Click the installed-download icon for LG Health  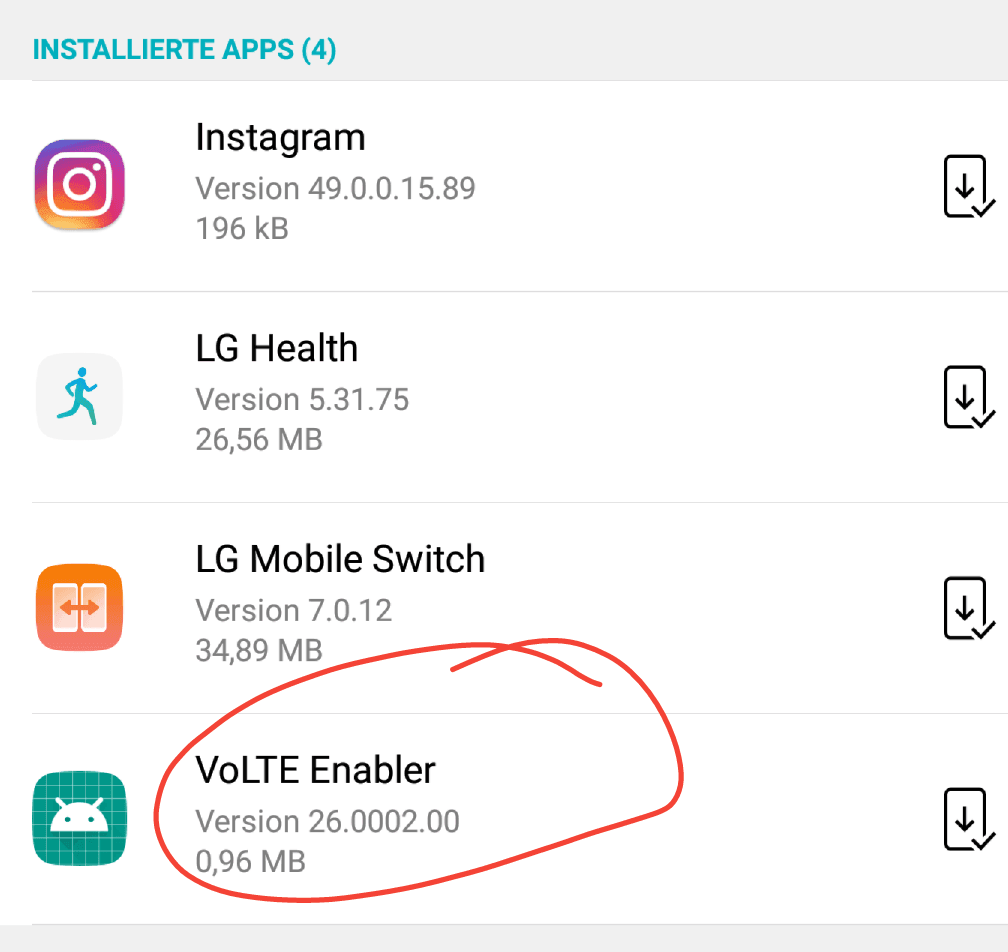969,397
